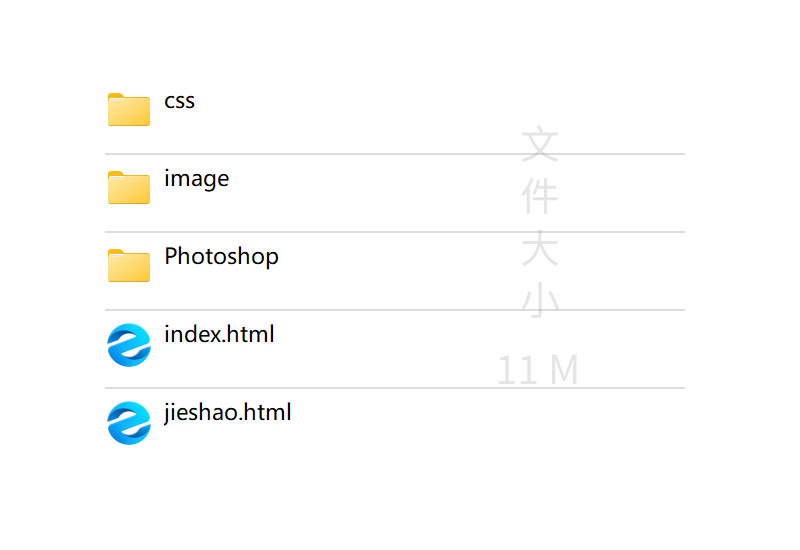The image size is (800, 550).
Task: Click the number 11 in the size text
Action: [518, 371]
